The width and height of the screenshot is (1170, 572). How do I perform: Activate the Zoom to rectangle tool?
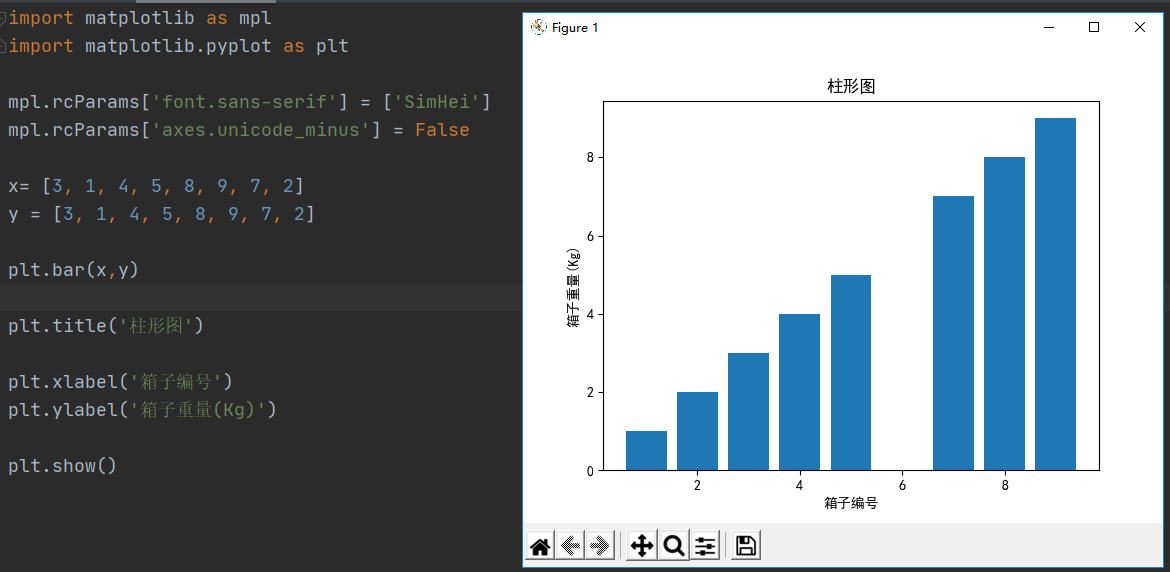[674, 547]
